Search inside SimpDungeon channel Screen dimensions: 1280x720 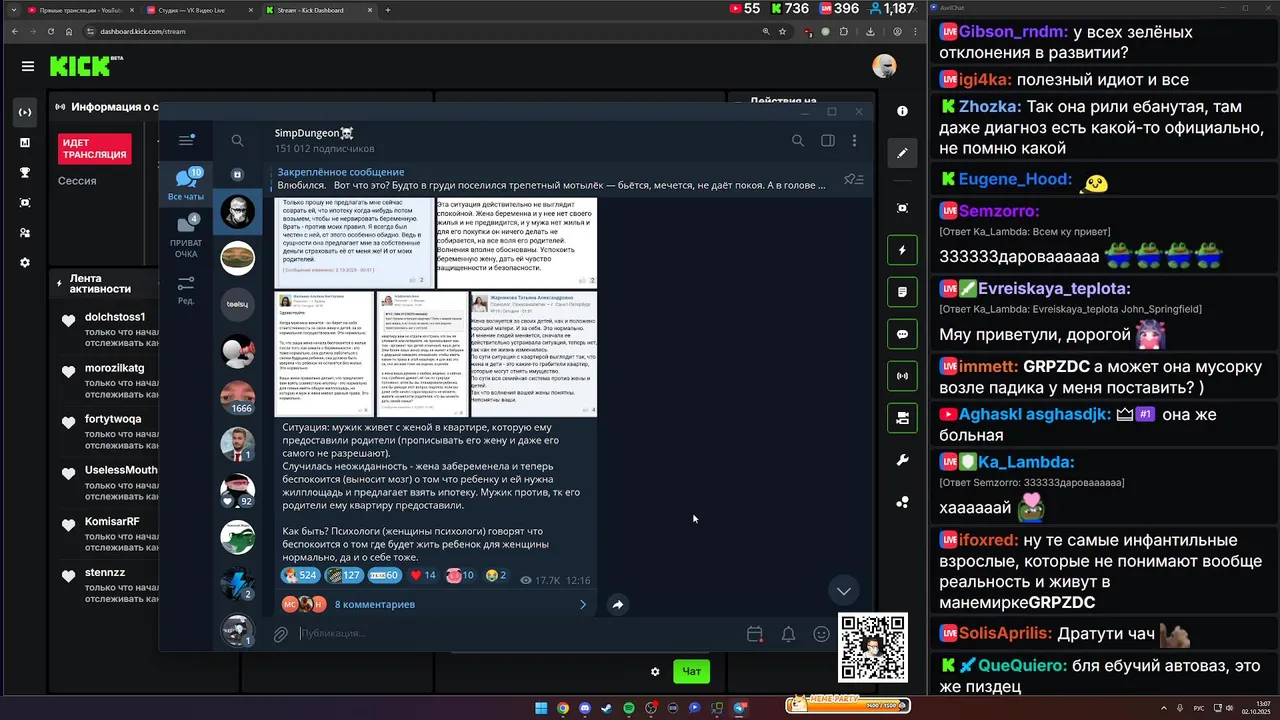pos(798,141)
